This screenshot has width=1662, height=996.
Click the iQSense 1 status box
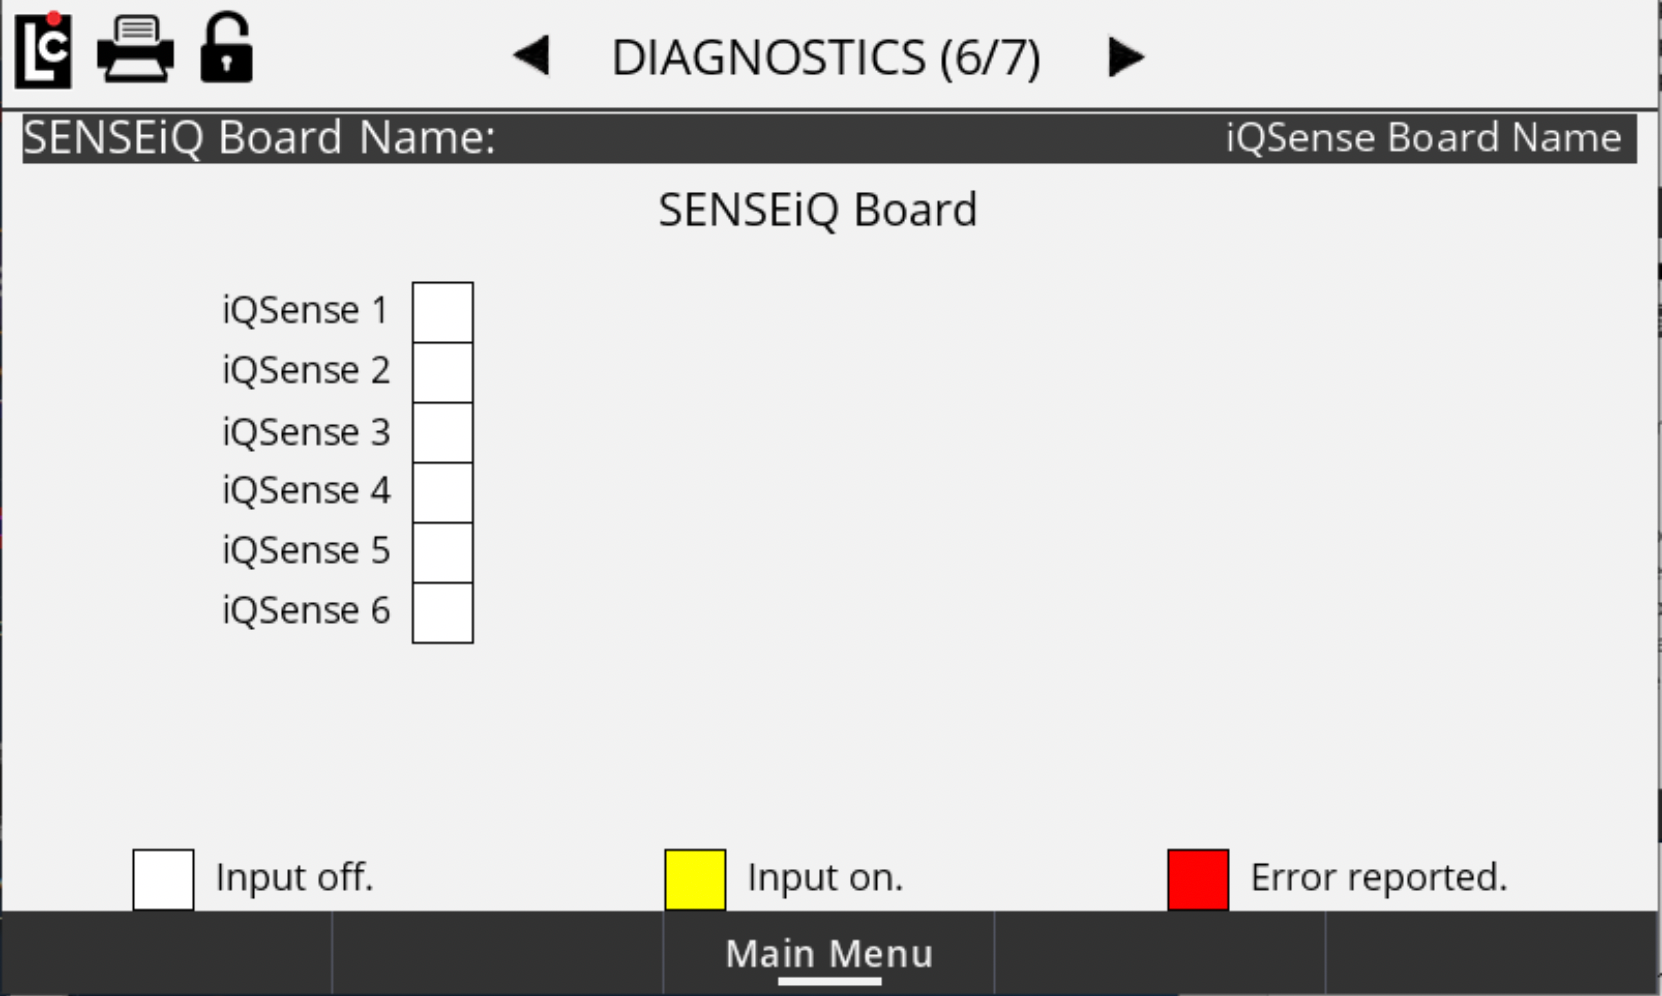click(443, 312)
